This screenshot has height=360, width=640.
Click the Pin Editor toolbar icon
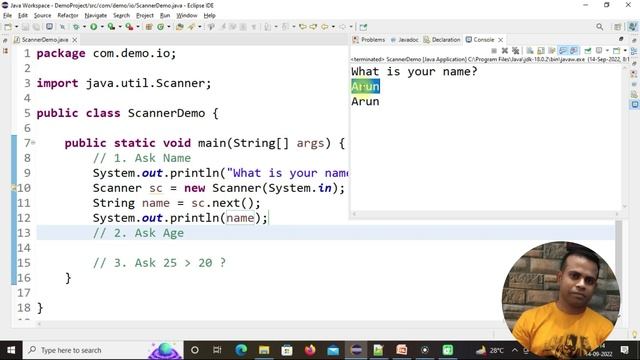(363, 27)
